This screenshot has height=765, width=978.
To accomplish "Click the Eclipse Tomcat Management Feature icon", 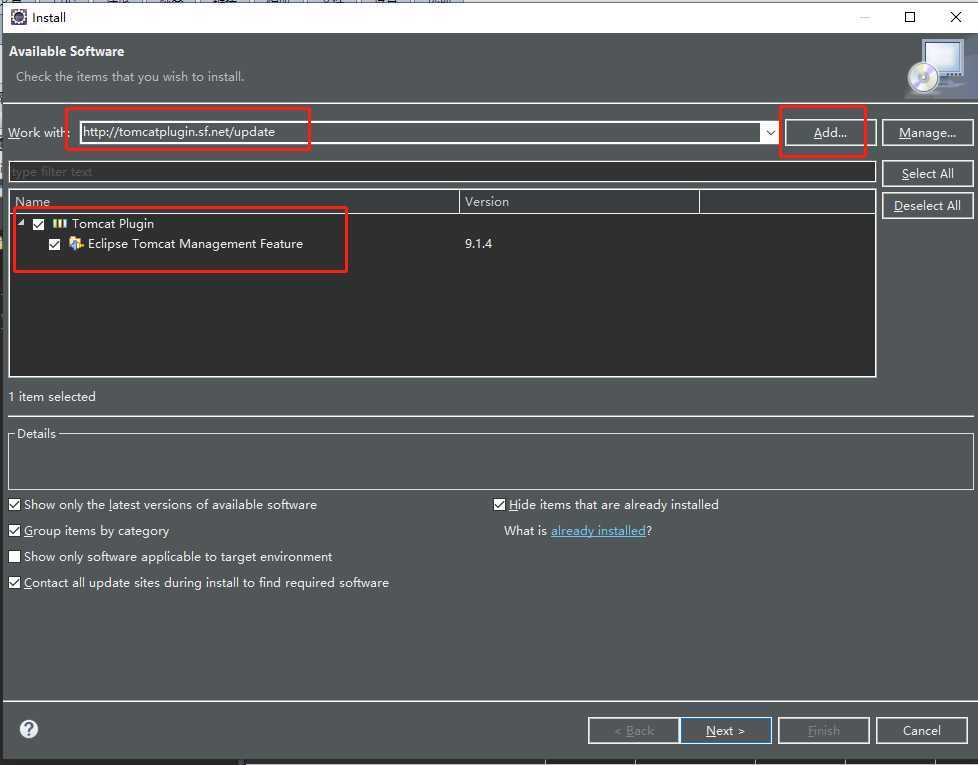I will click(76, 243).
